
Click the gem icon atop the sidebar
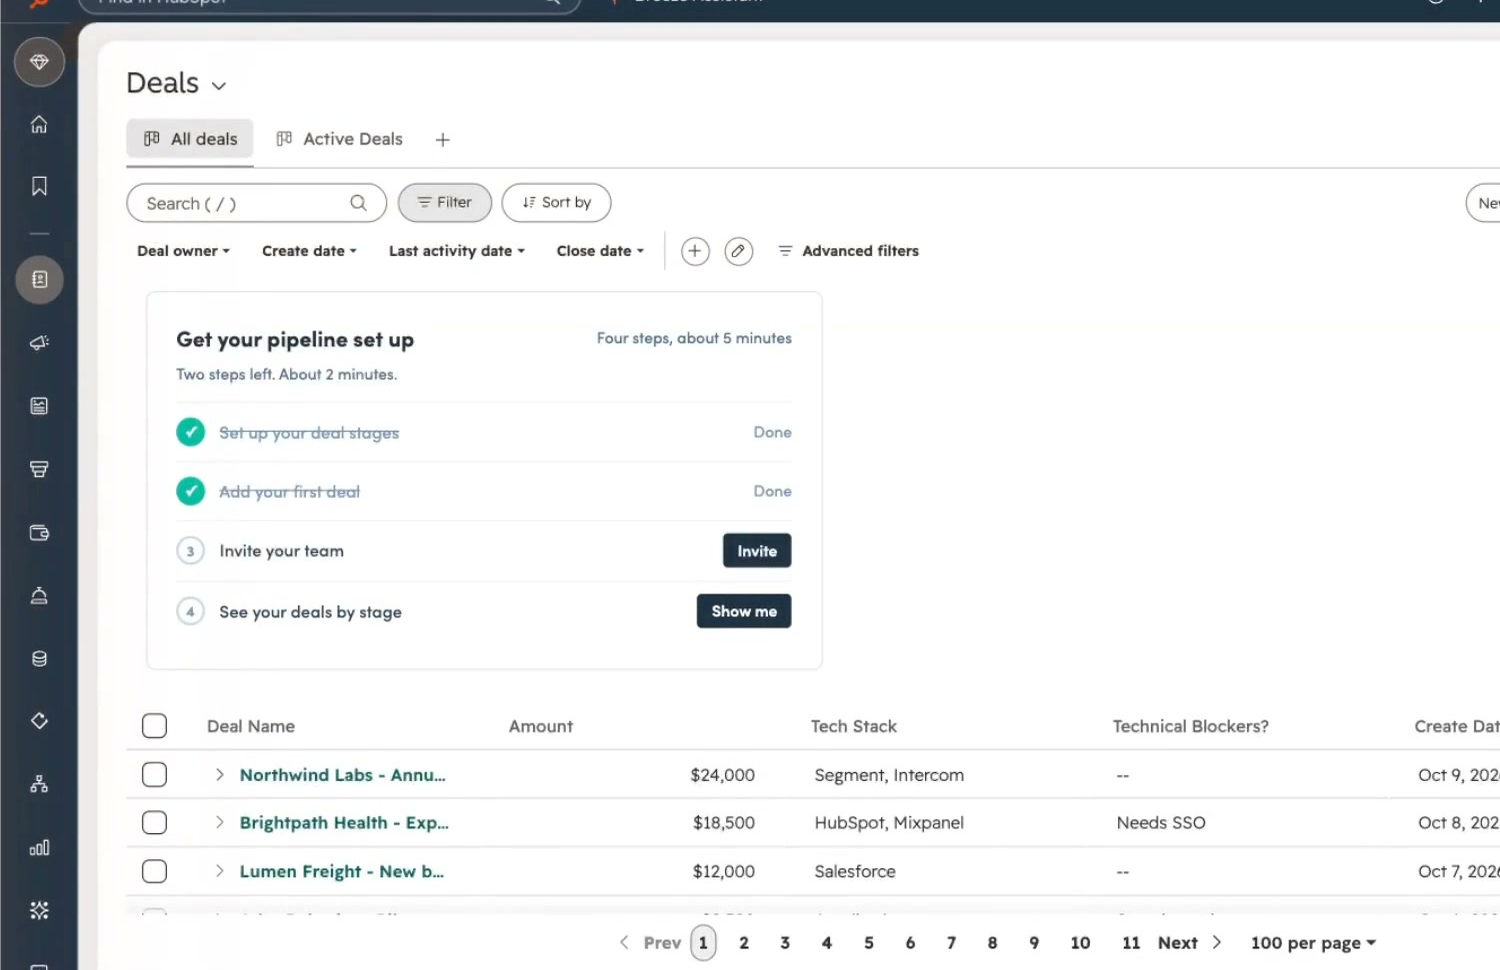tap(39, 62)
